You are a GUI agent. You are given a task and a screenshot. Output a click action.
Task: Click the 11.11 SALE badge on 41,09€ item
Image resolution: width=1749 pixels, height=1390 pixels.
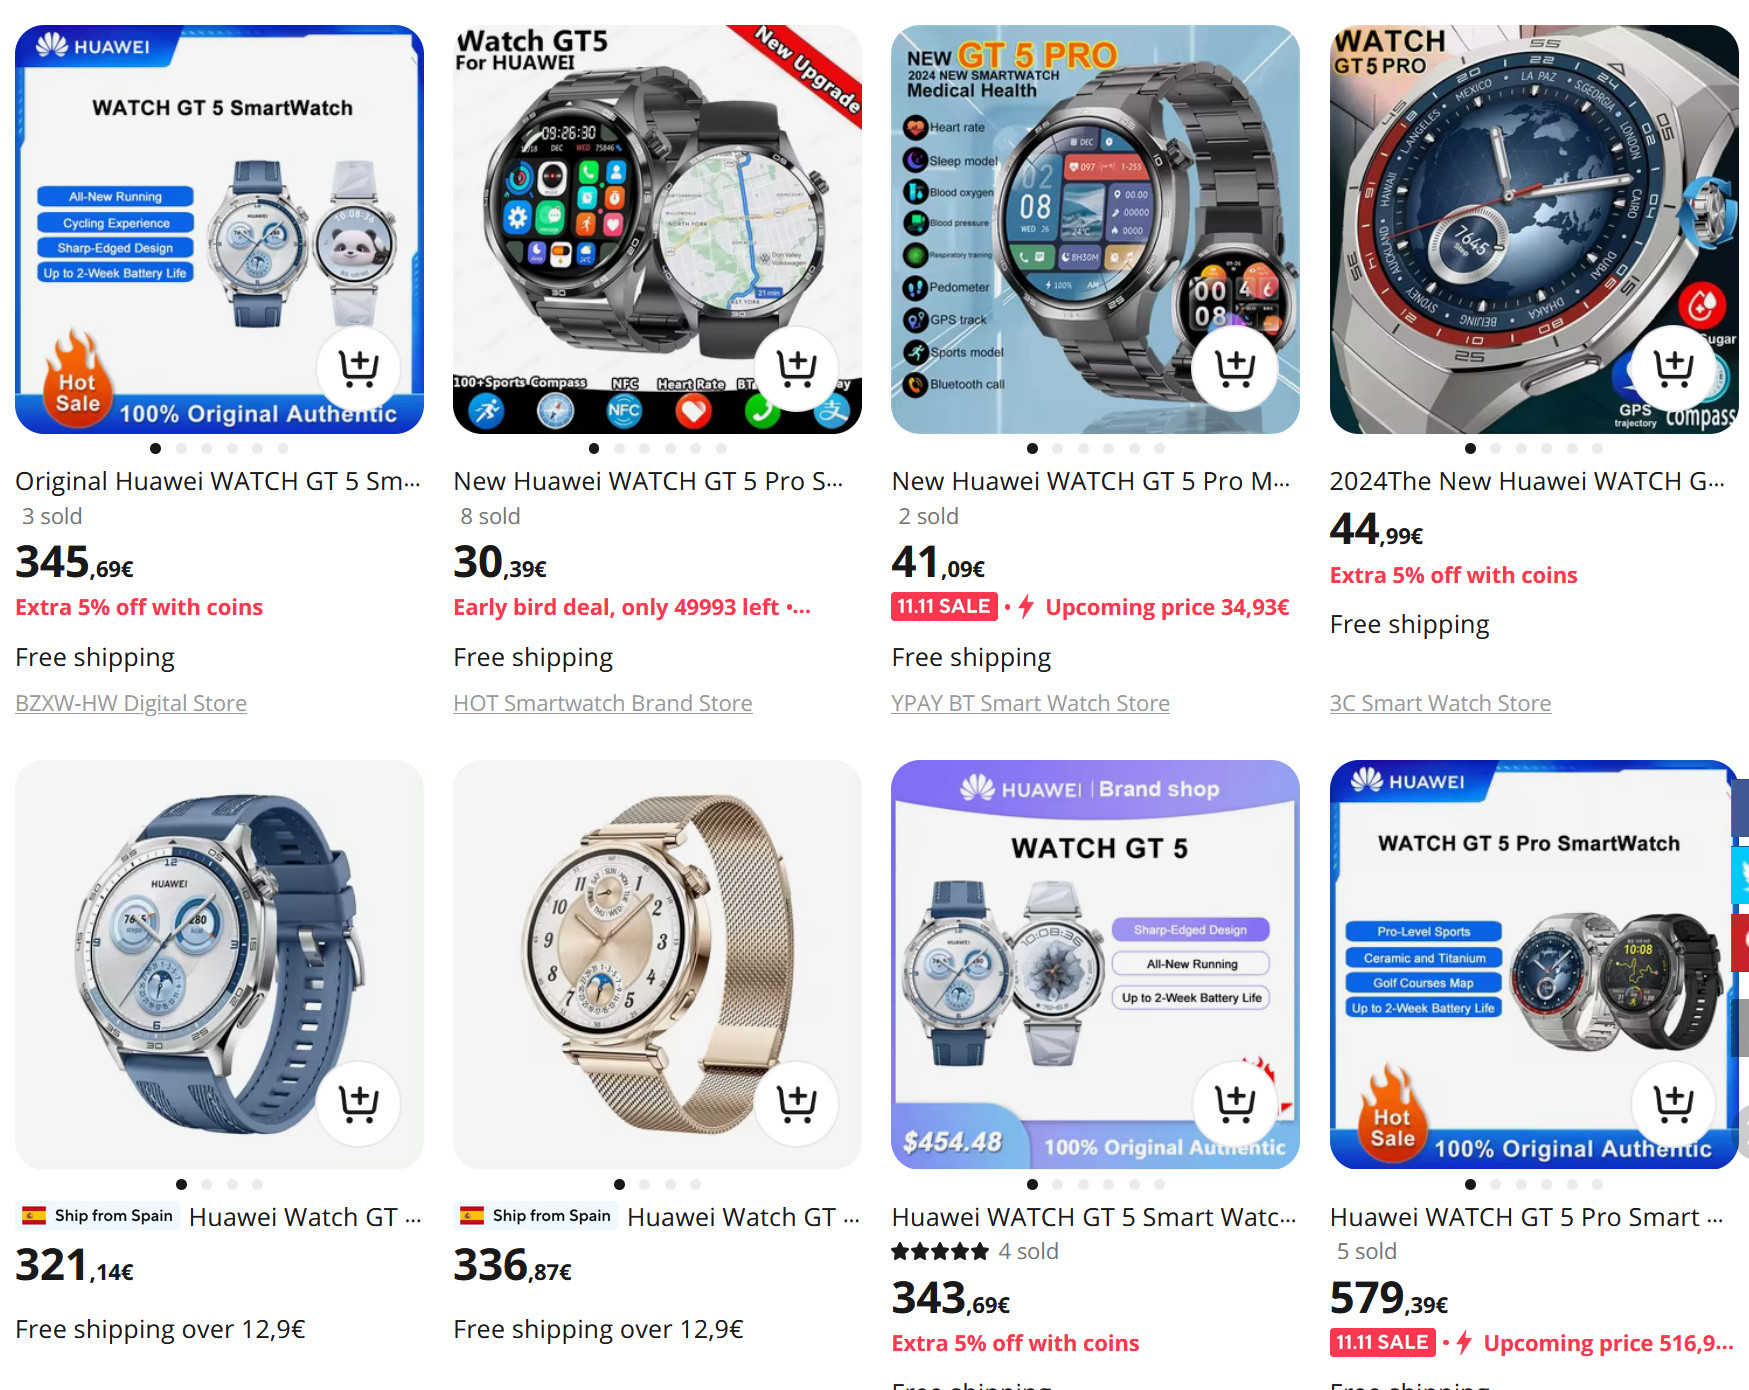click(944, 607)
